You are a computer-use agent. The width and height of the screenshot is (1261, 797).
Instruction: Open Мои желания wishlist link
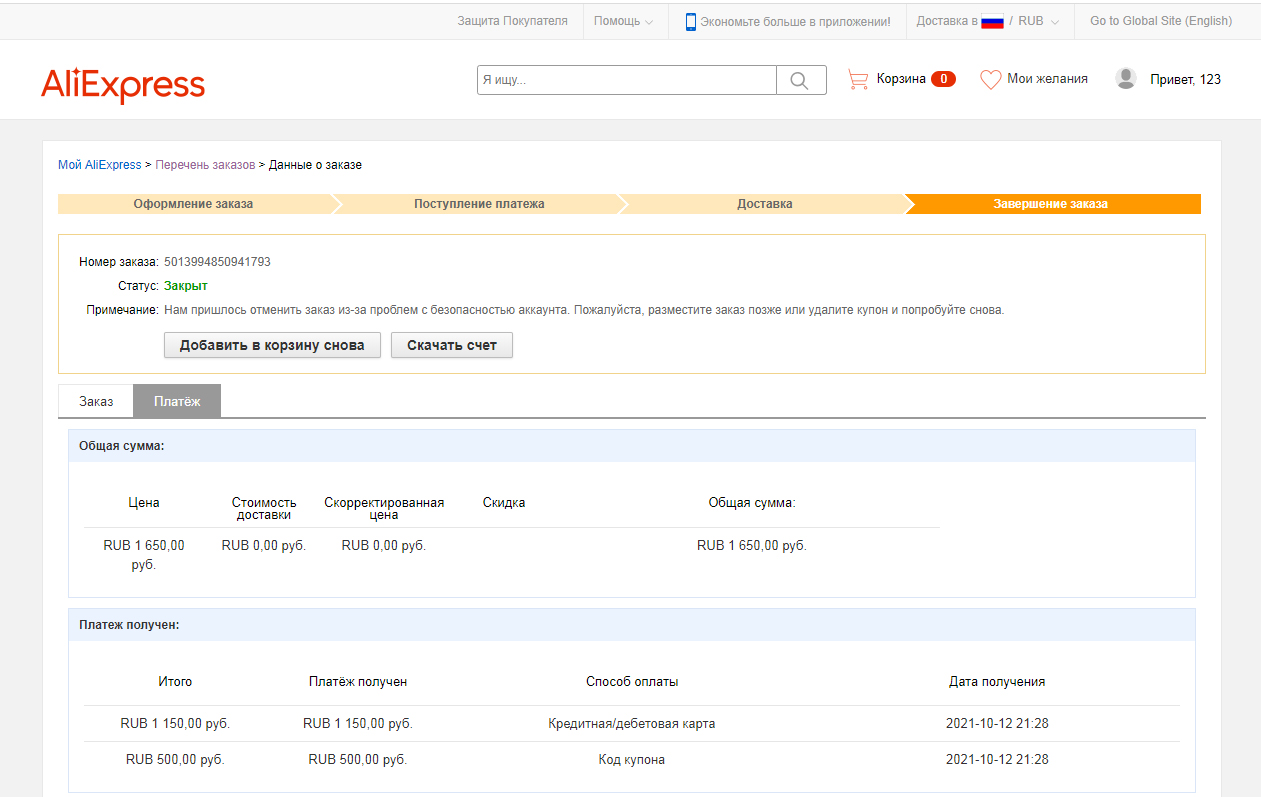coord(1047,78)
